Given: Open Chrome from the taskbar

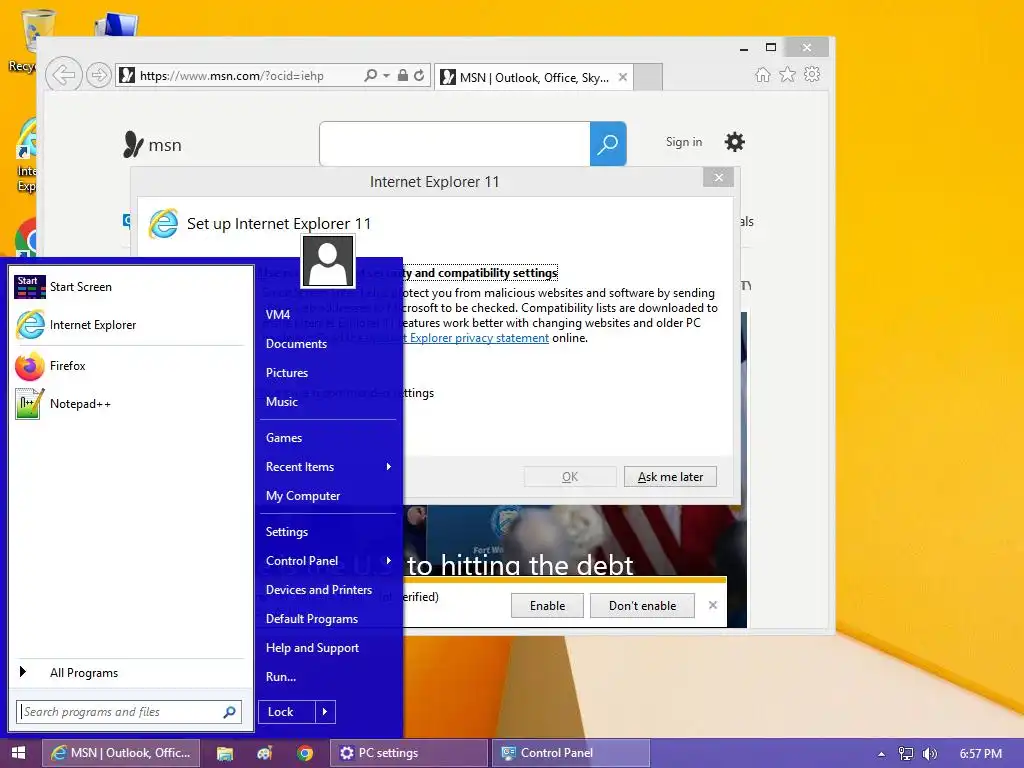Looking at the screenshot, I should 304,753.
